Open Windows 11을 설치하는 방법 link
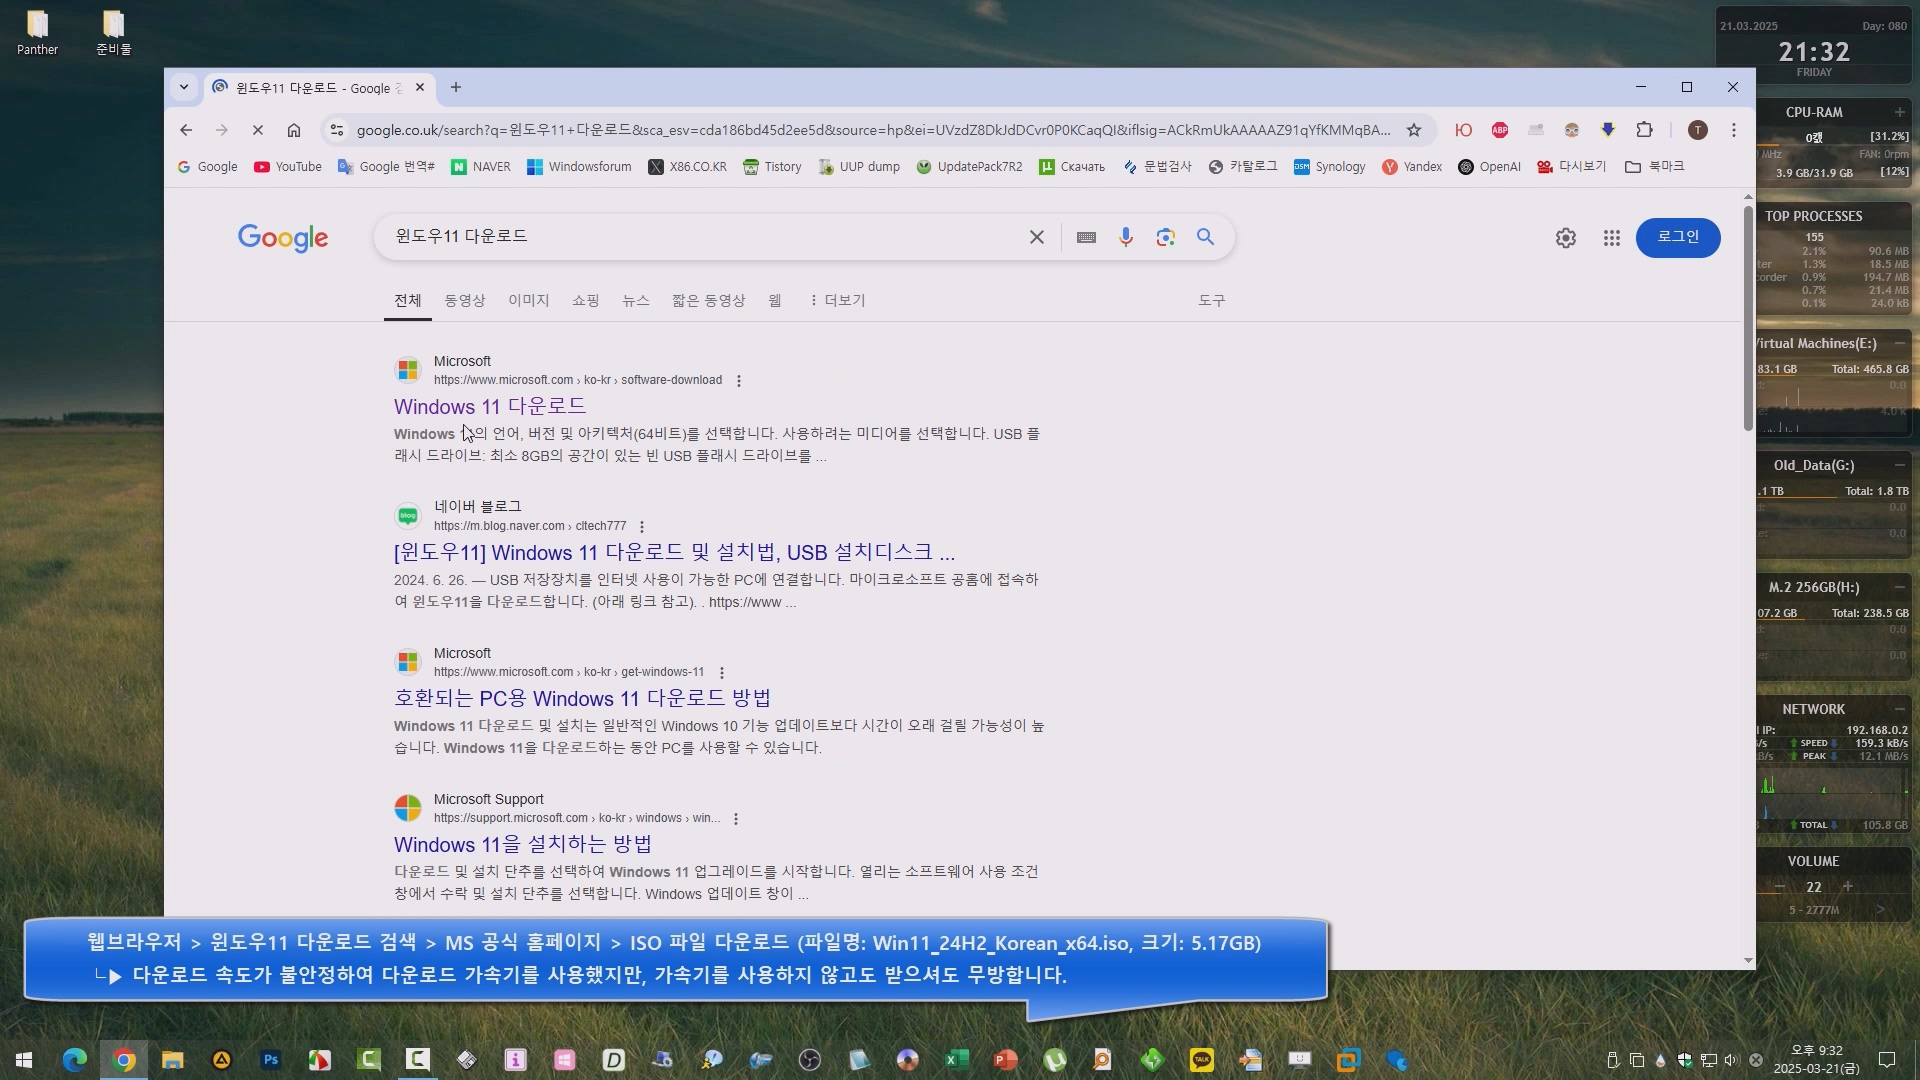The height and width of the screenshot is (1080, 1920). tap(522, 844)
